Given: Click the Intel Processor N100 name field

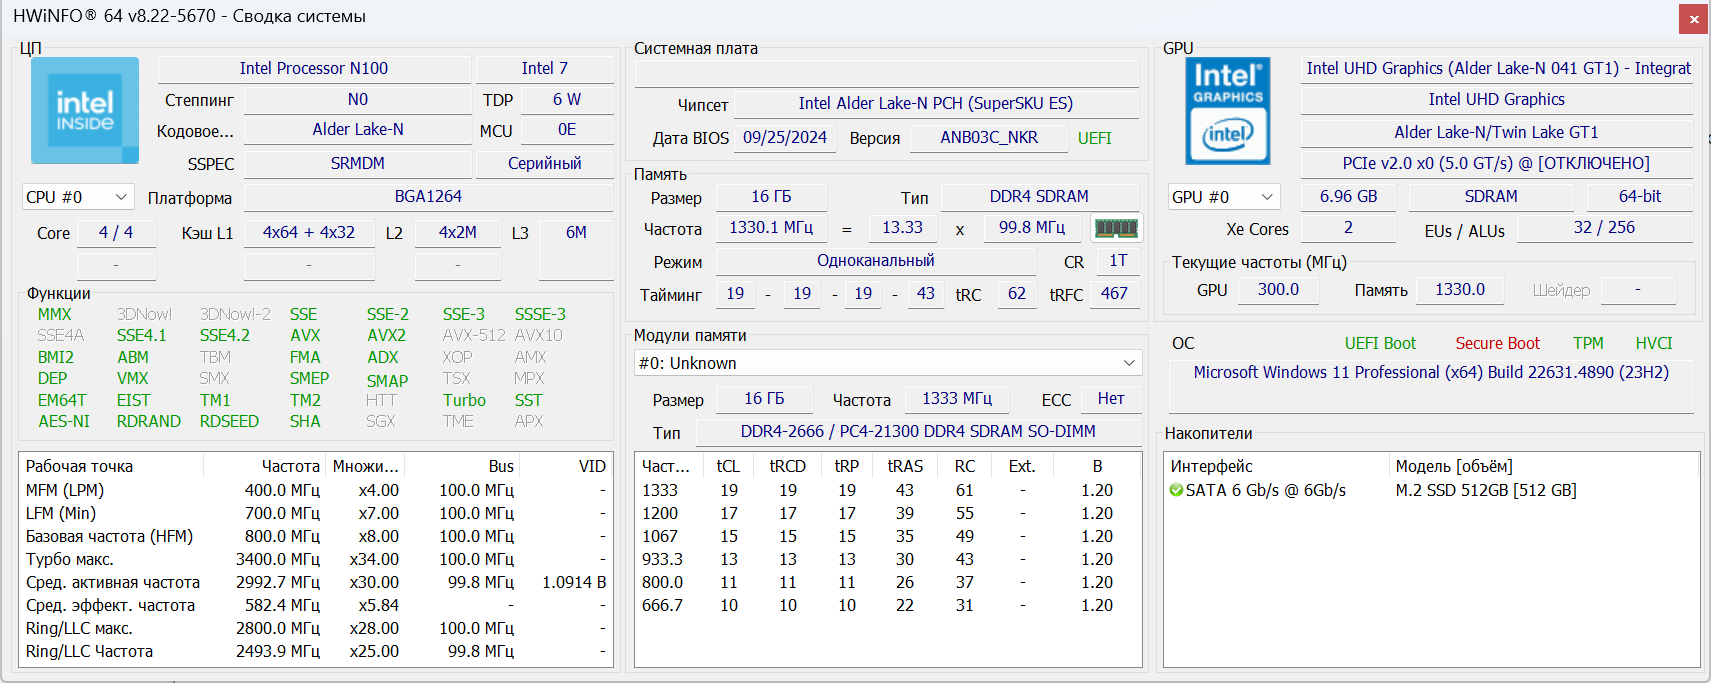Looking at the screenshot, I should coord(314,68).
